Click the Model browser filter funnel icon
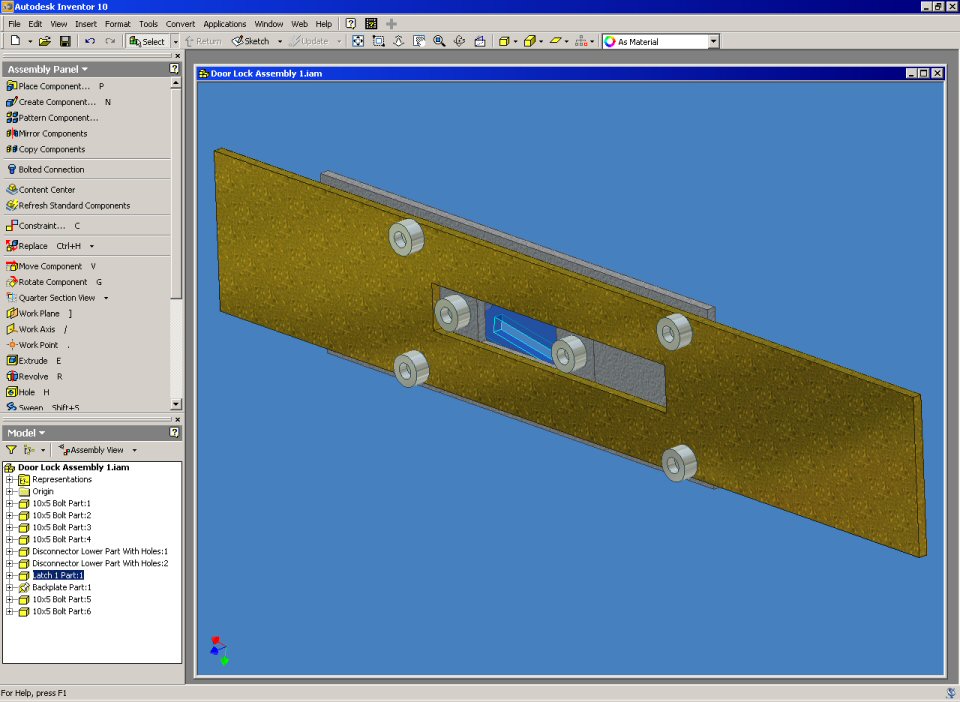The width and height of the screenshot is (960, 702). [x=11, y=450]
